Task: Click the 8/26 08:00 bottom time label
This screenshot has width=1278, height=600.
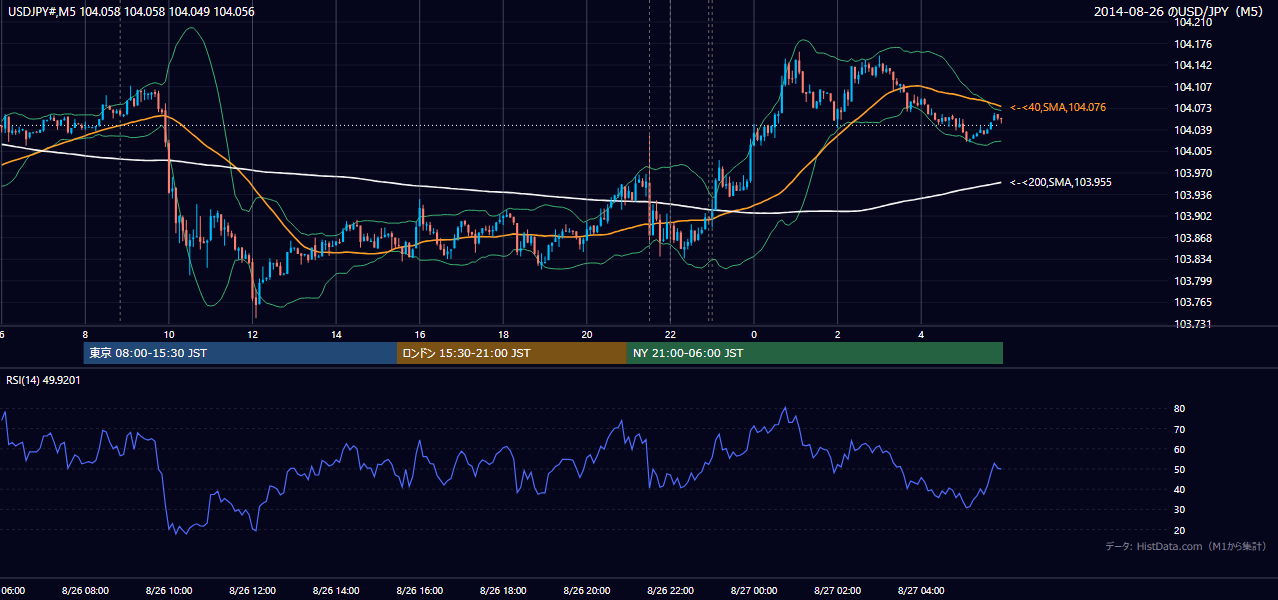Action: (85, 591)
